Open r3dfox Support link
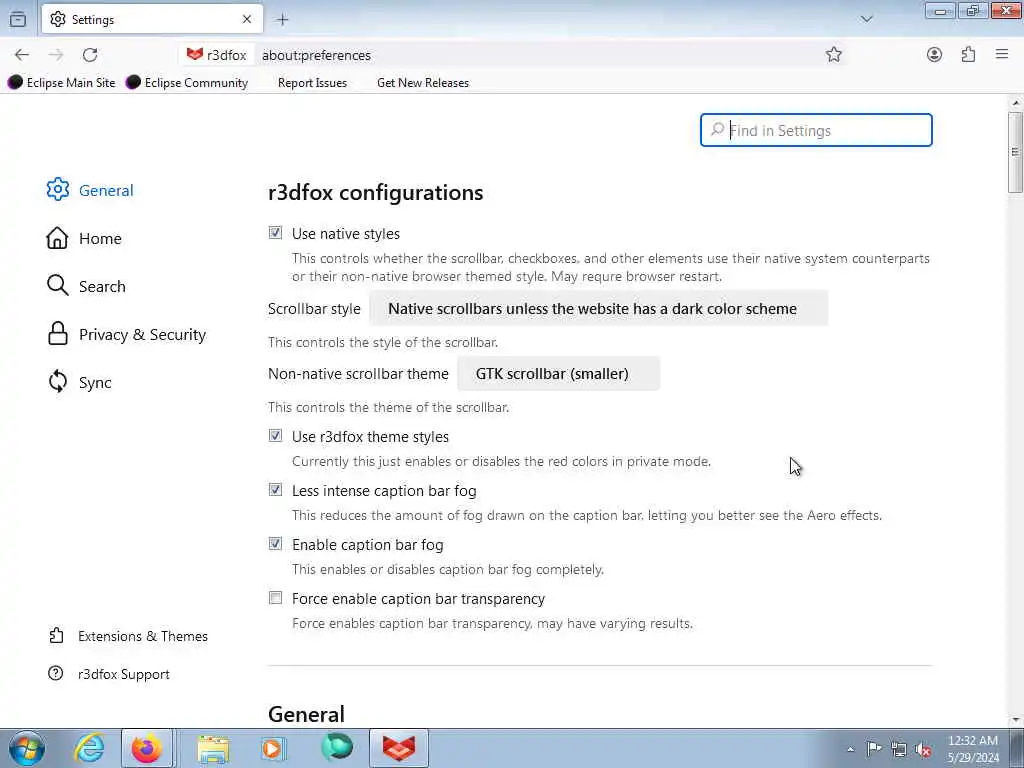This screenshot has width=1024, height=768. [109, 674]
